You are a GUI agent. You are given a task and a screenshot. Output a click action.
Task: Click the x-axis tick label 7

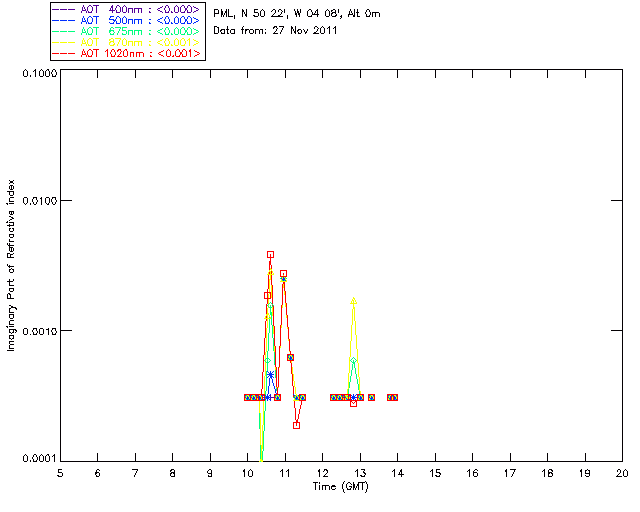pyautogui.click(x=135, y=473)
